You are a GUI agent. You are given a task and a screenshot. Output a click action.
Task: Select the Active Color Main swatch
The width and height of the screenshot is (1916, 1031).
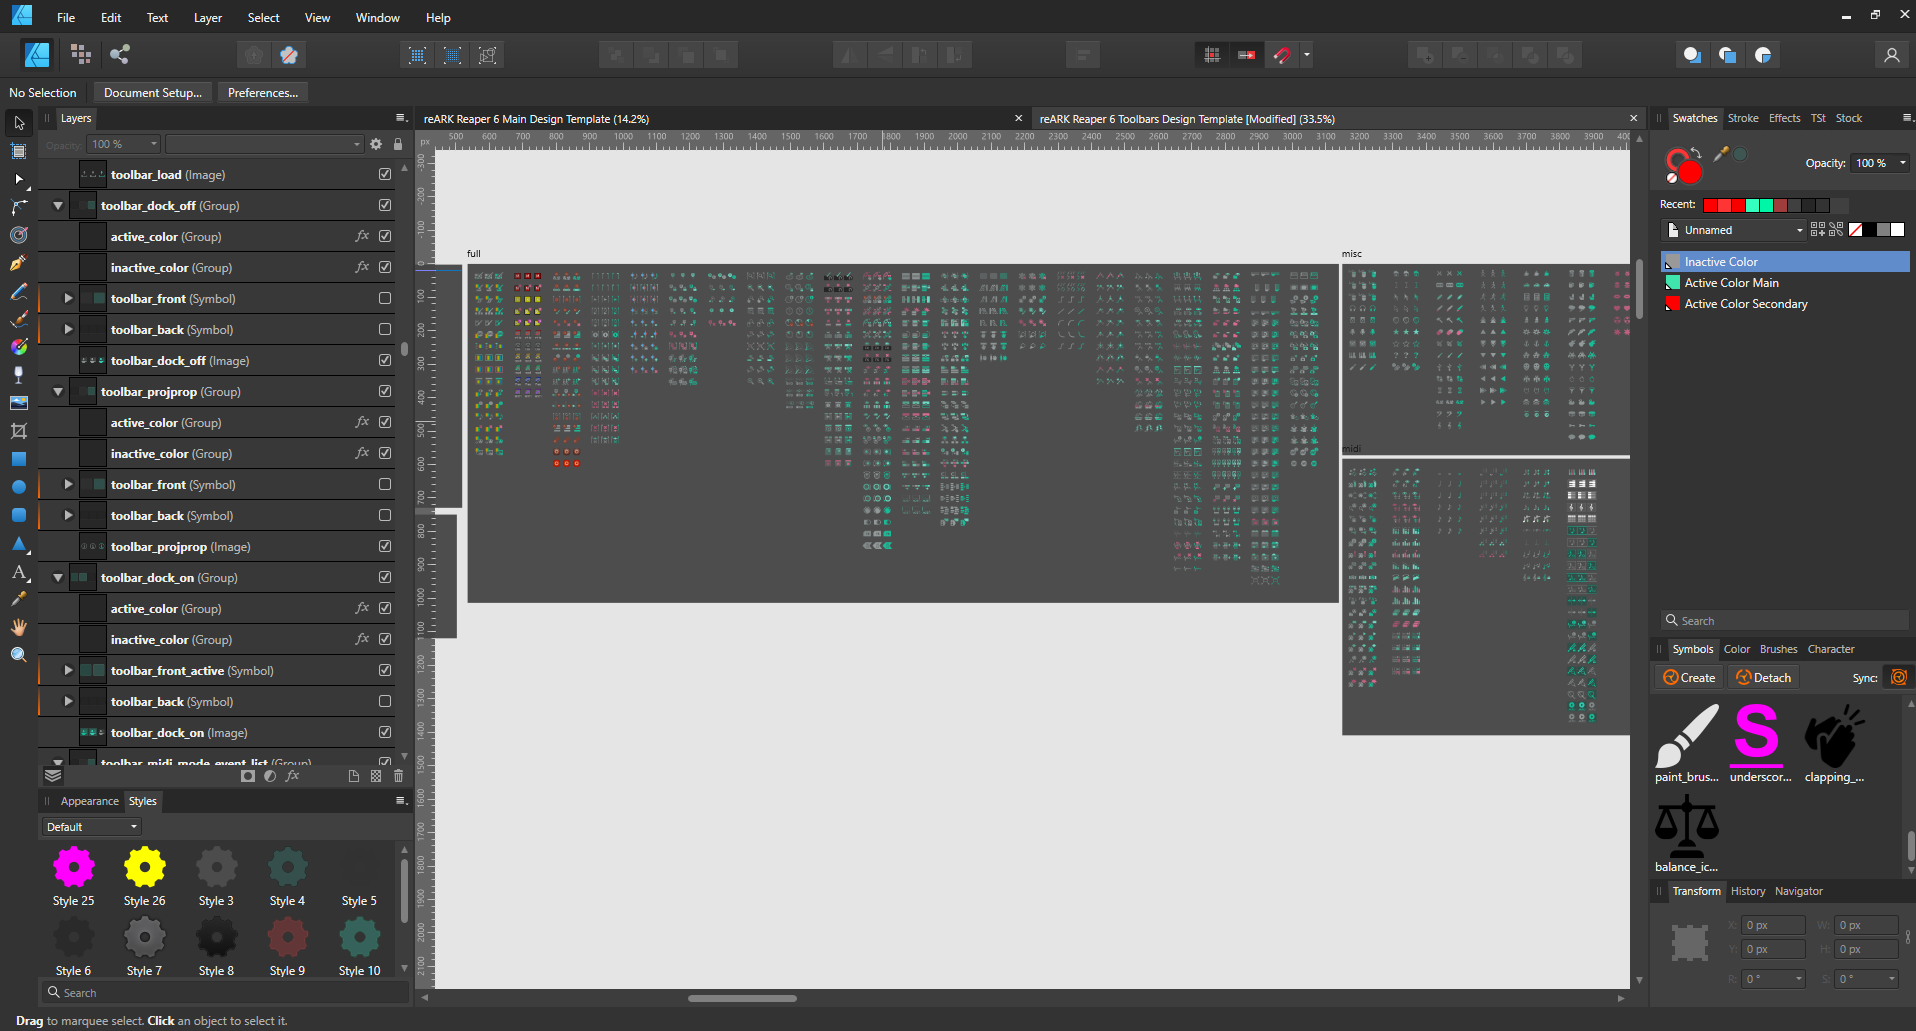1731,283
